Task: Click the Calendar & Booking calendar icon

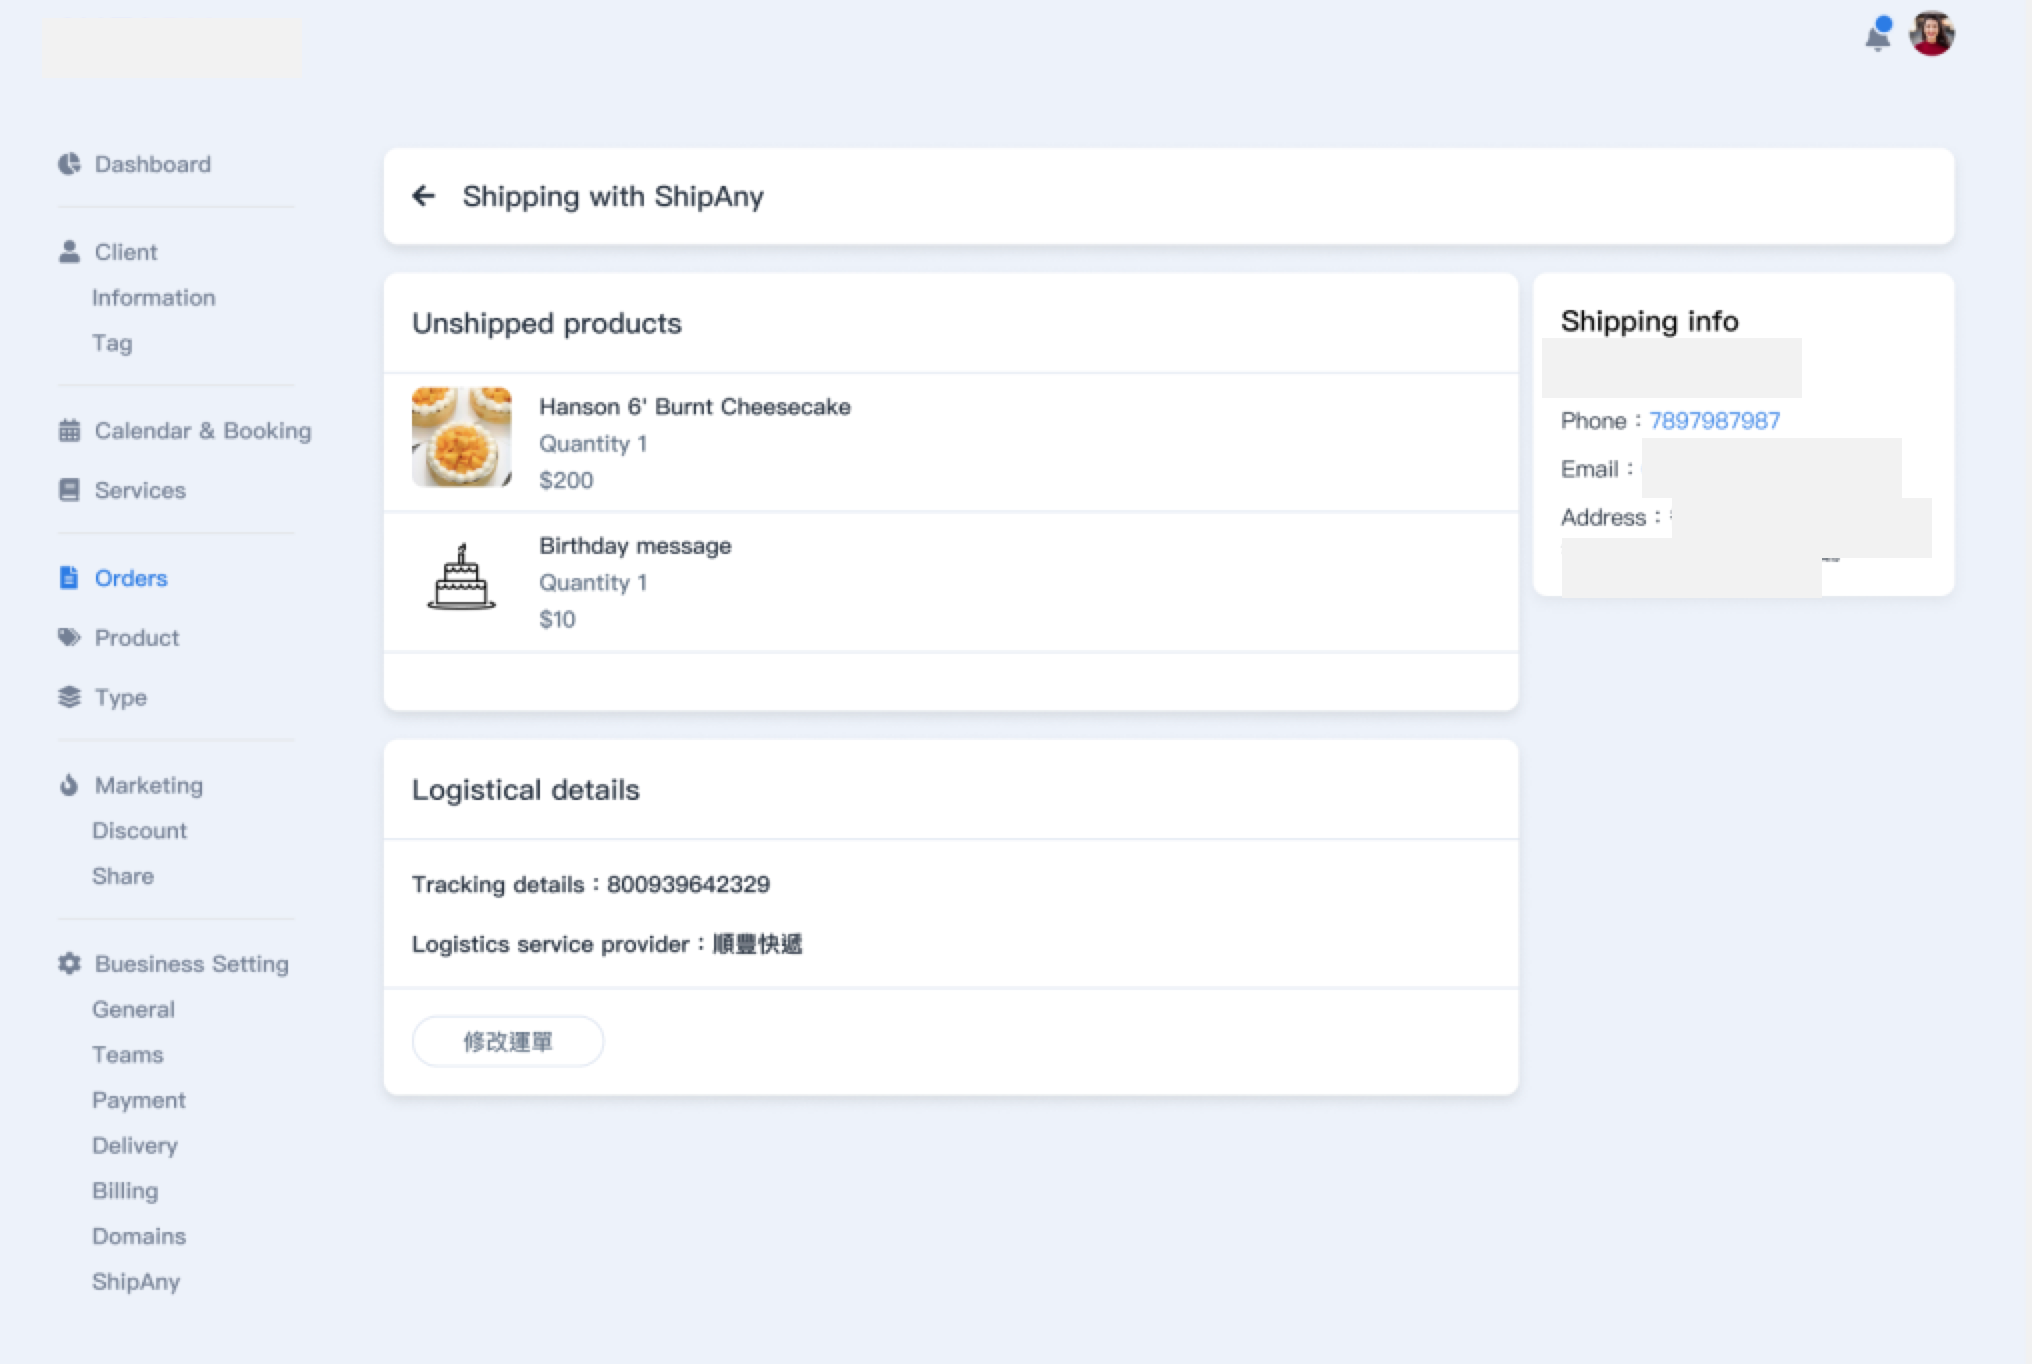Action: click(x=69, y=431)
